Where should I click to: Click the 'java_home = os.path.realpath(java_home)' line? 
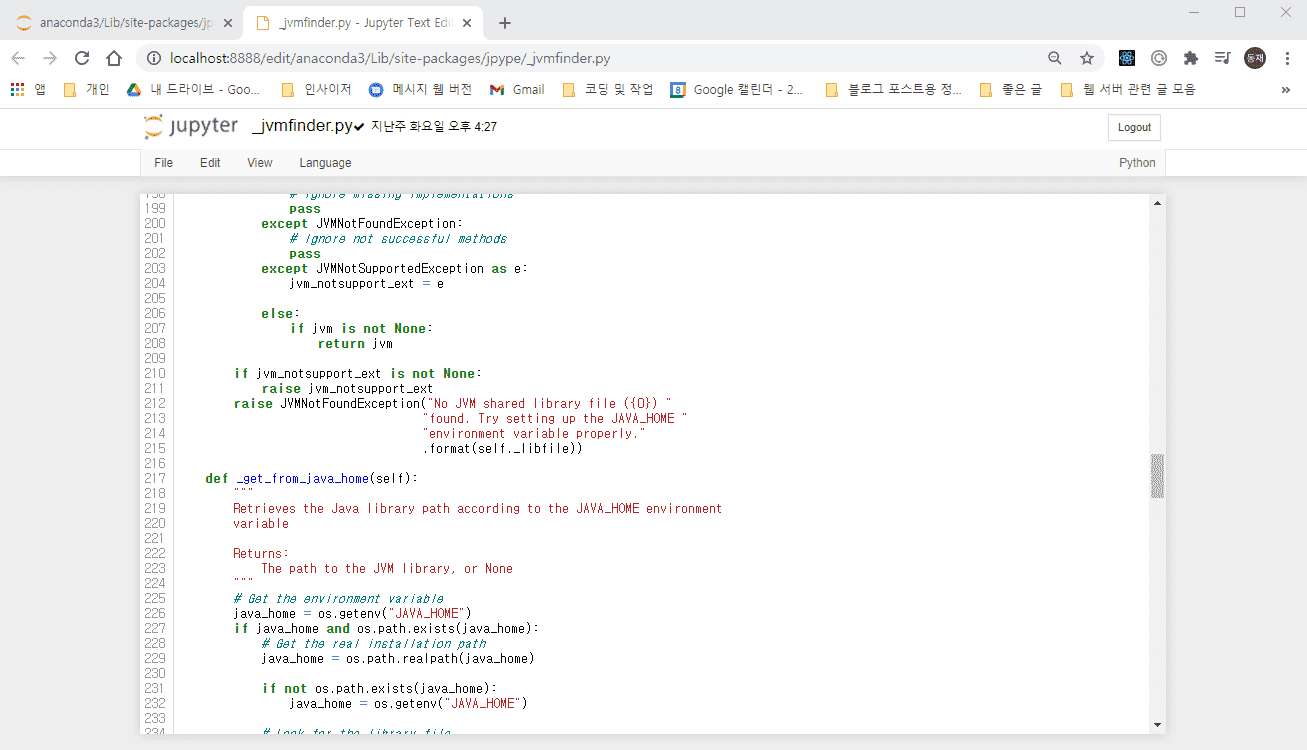pos(398,658)
